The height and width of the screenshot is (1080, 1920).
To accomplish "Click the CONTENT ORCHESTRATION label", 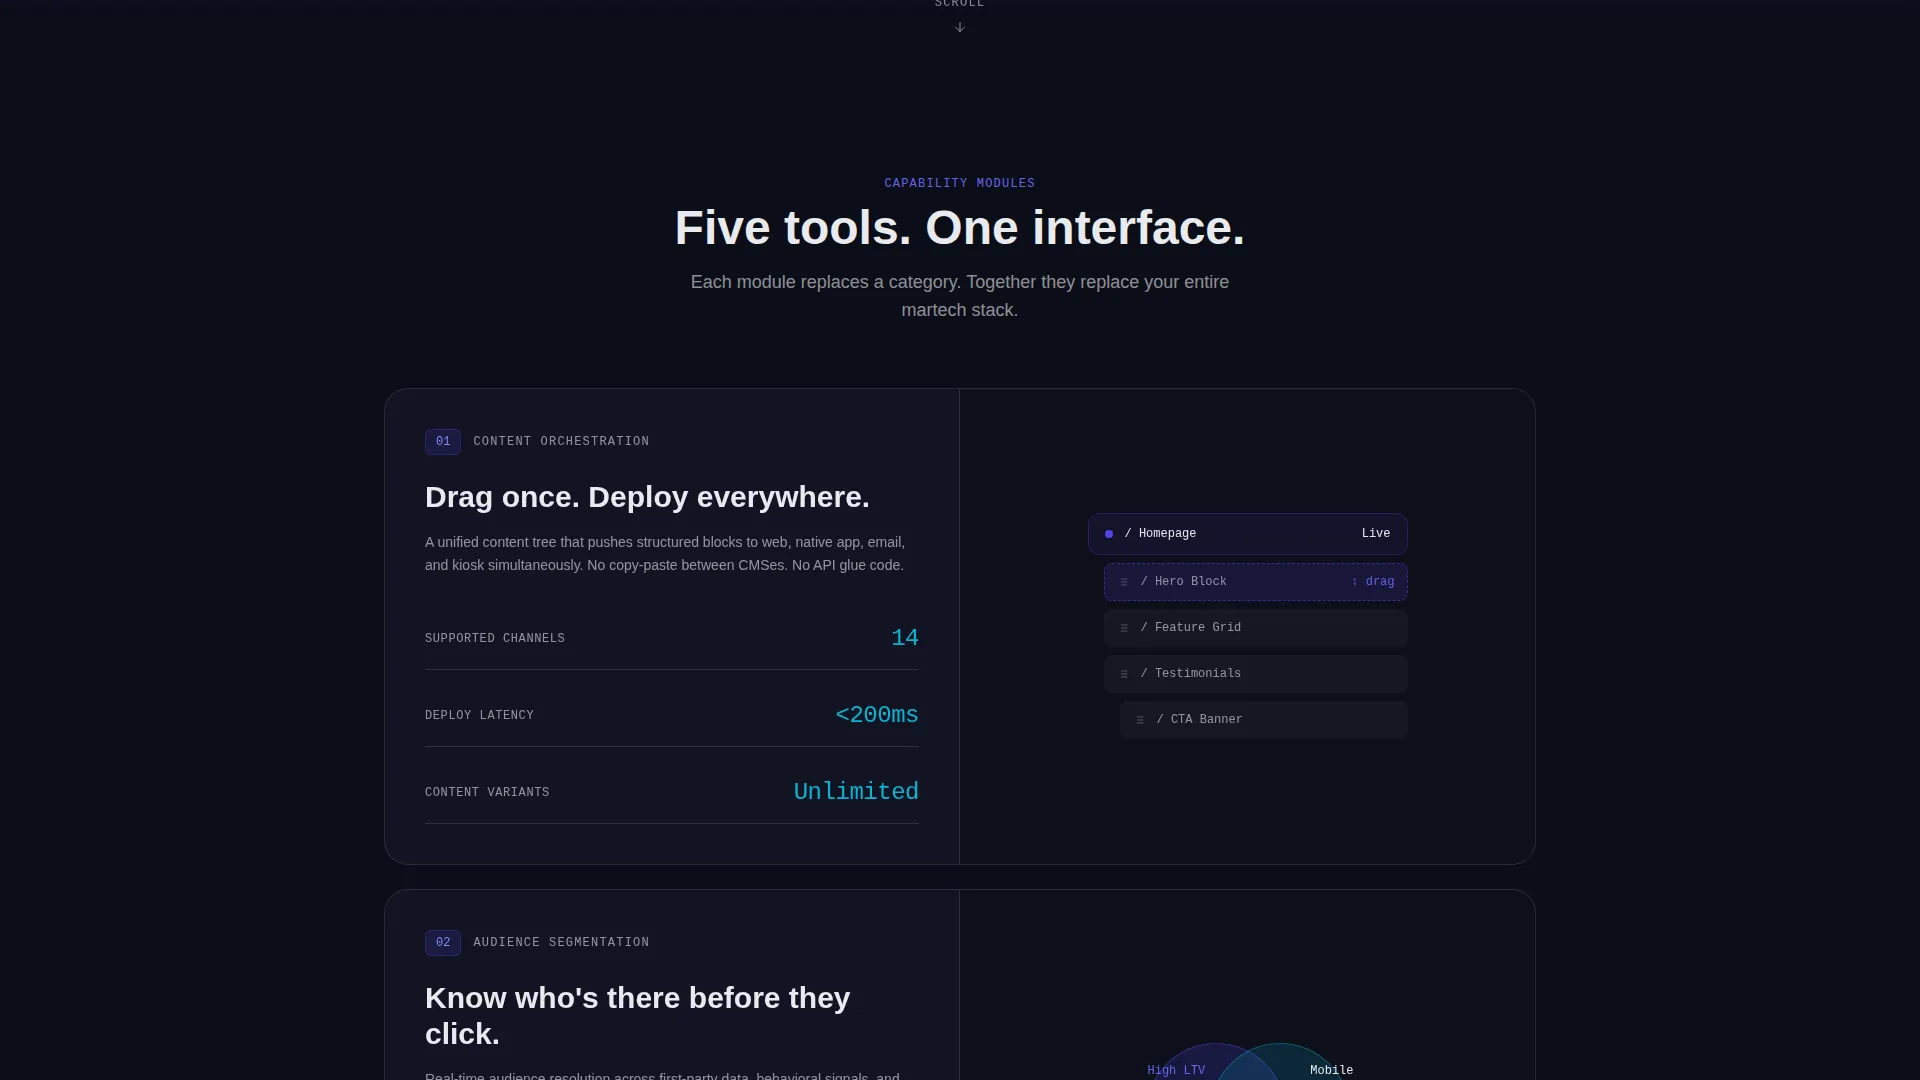I will click(561, 441).
